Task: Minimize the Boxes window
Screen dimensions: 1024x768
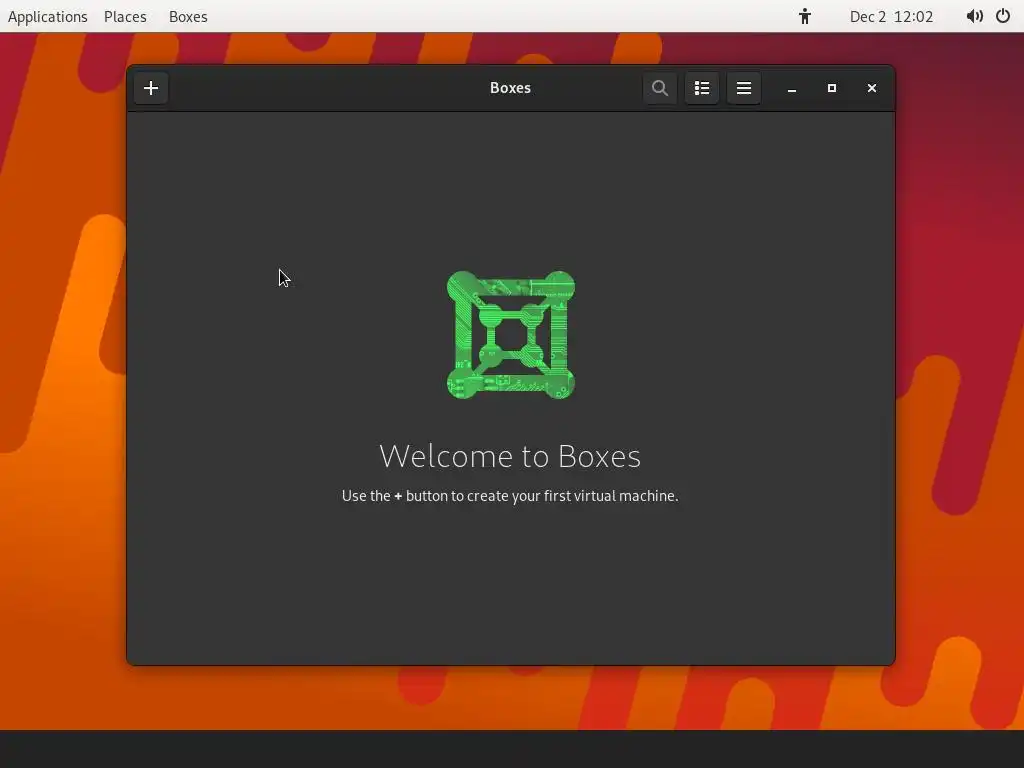Action: point(792,88)
